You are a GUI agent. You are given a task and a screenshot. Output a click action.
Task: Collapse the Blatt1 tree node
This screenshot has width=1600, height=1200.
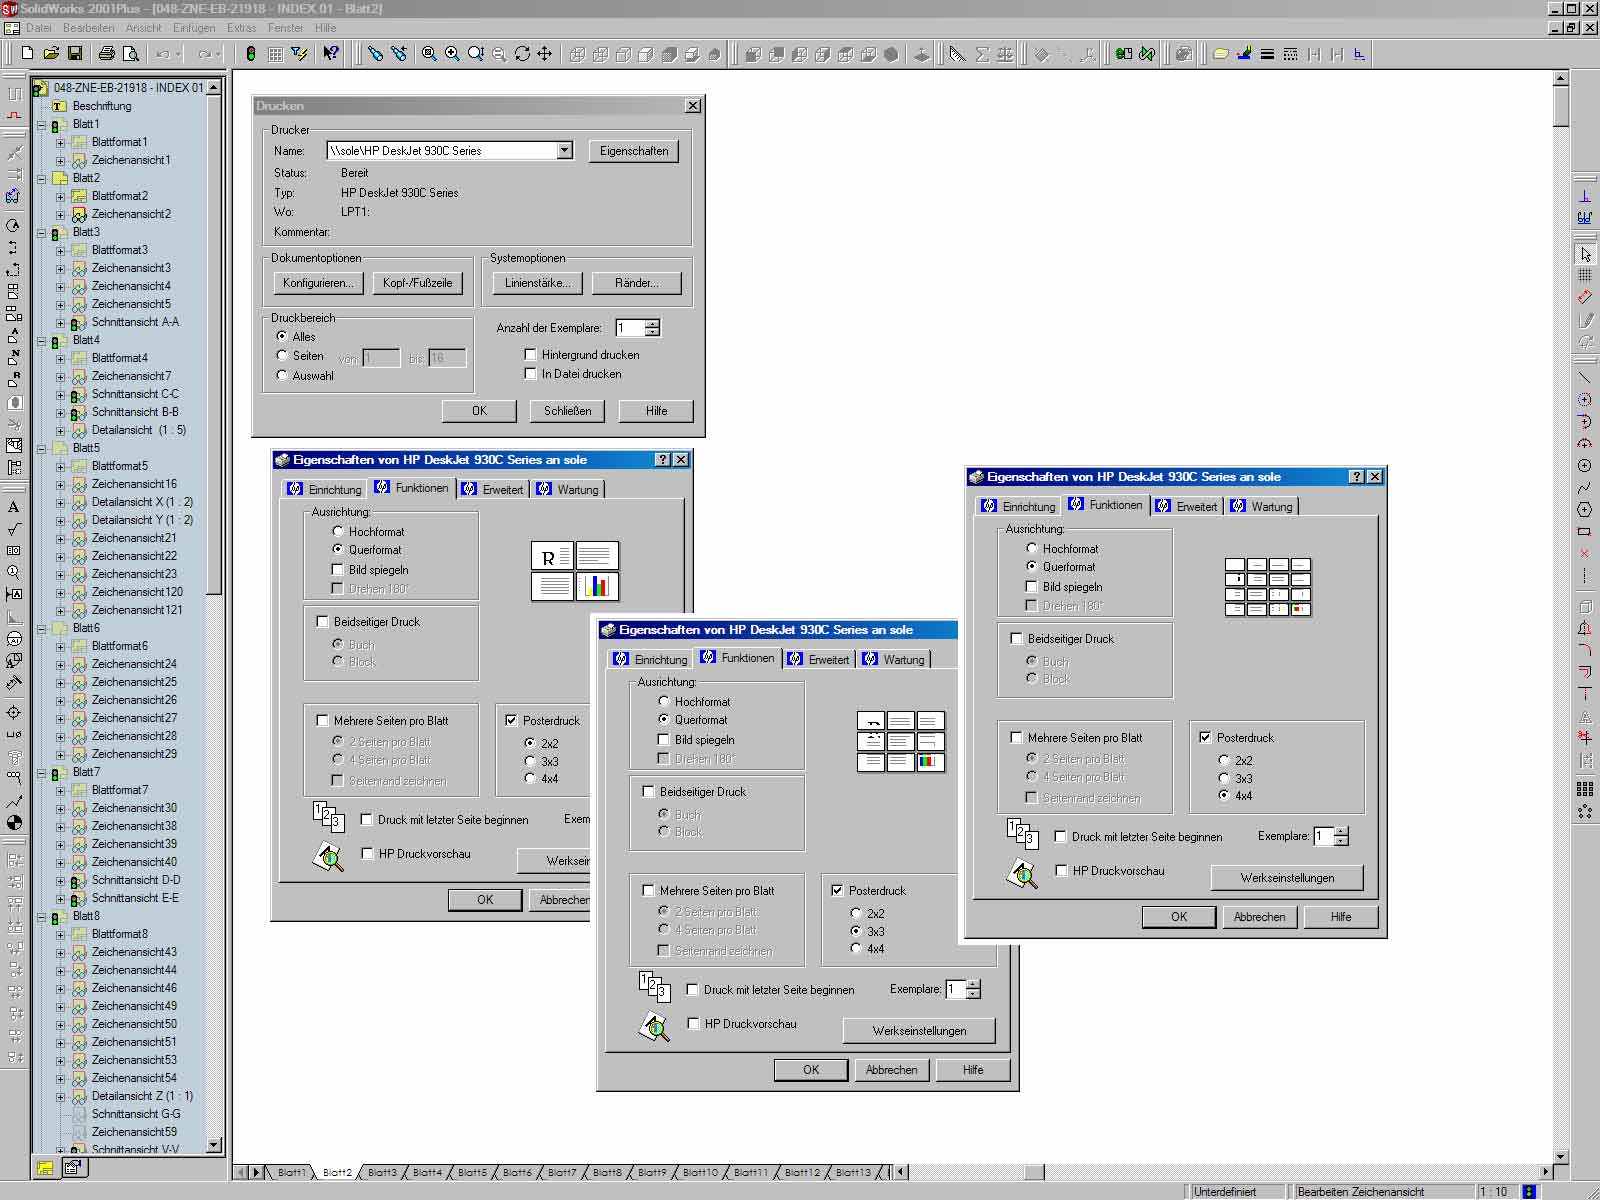click(x=42, y=125)
